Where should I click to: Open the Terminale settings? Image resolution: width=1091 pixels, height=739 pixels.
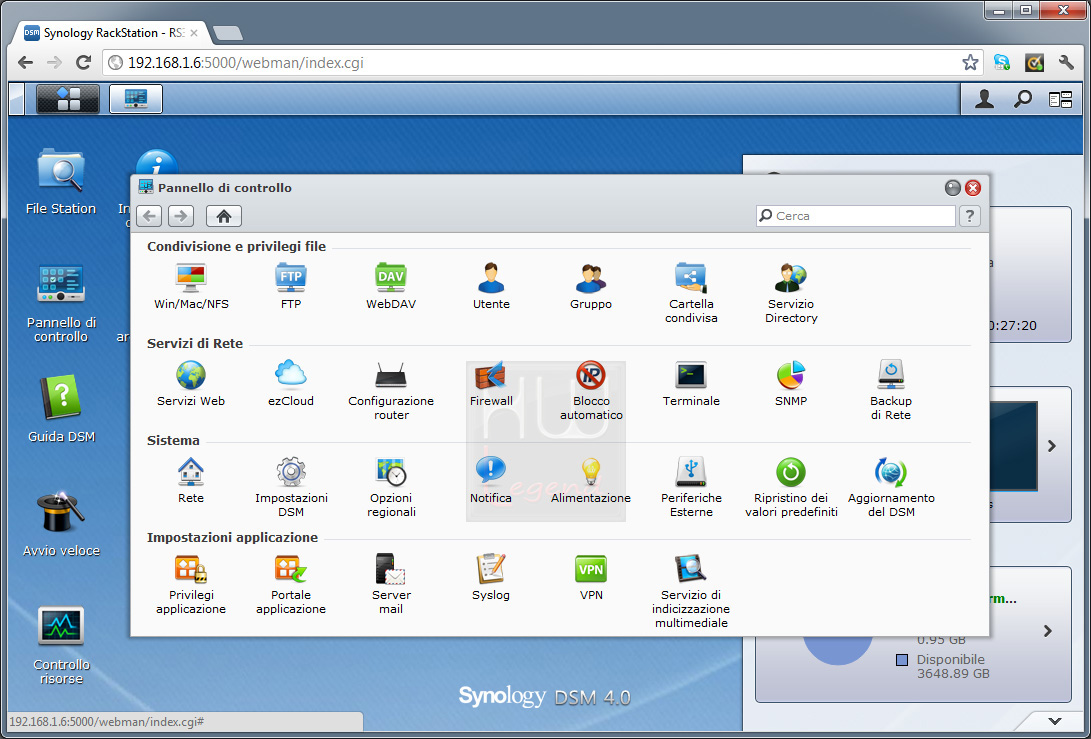[691, 383]
